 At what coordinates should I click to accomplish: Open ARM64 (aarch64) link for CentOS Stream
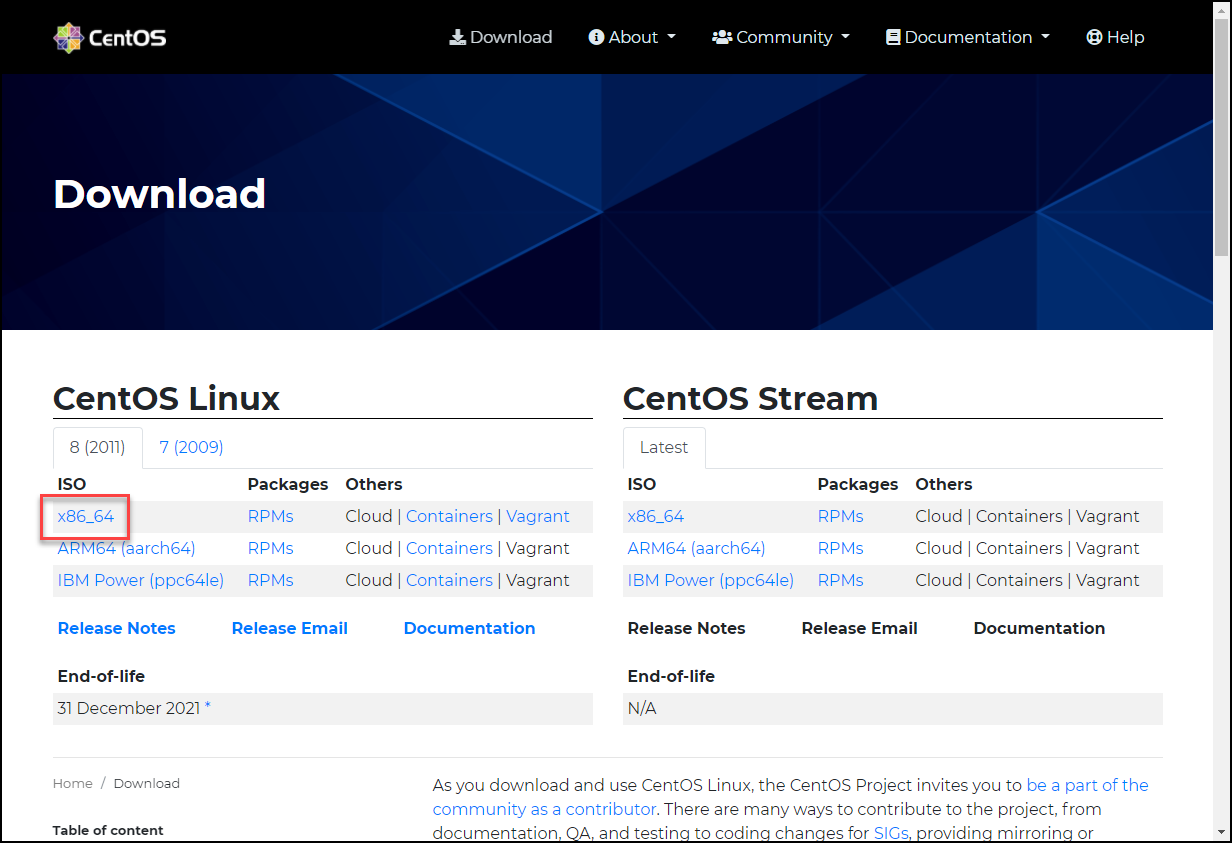[x=697, y=548]
